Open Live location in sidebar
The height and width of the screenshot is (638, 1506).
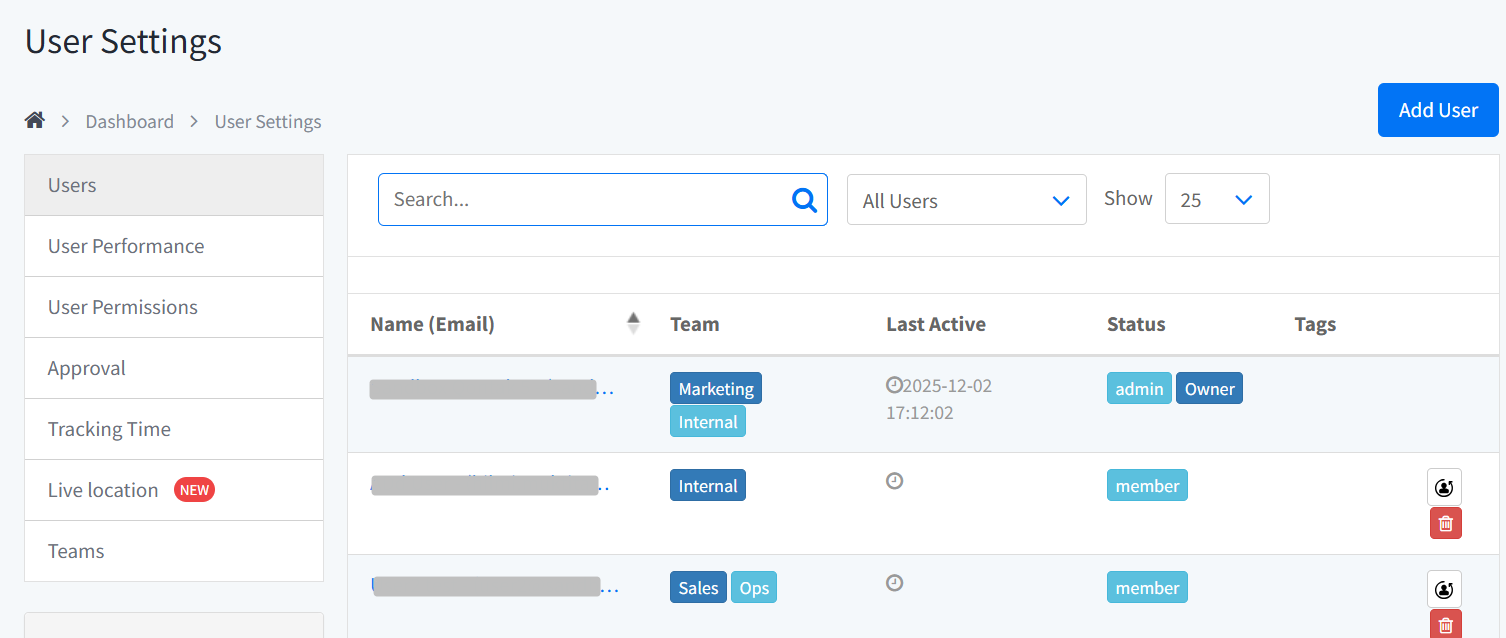[x=103, y=490]
